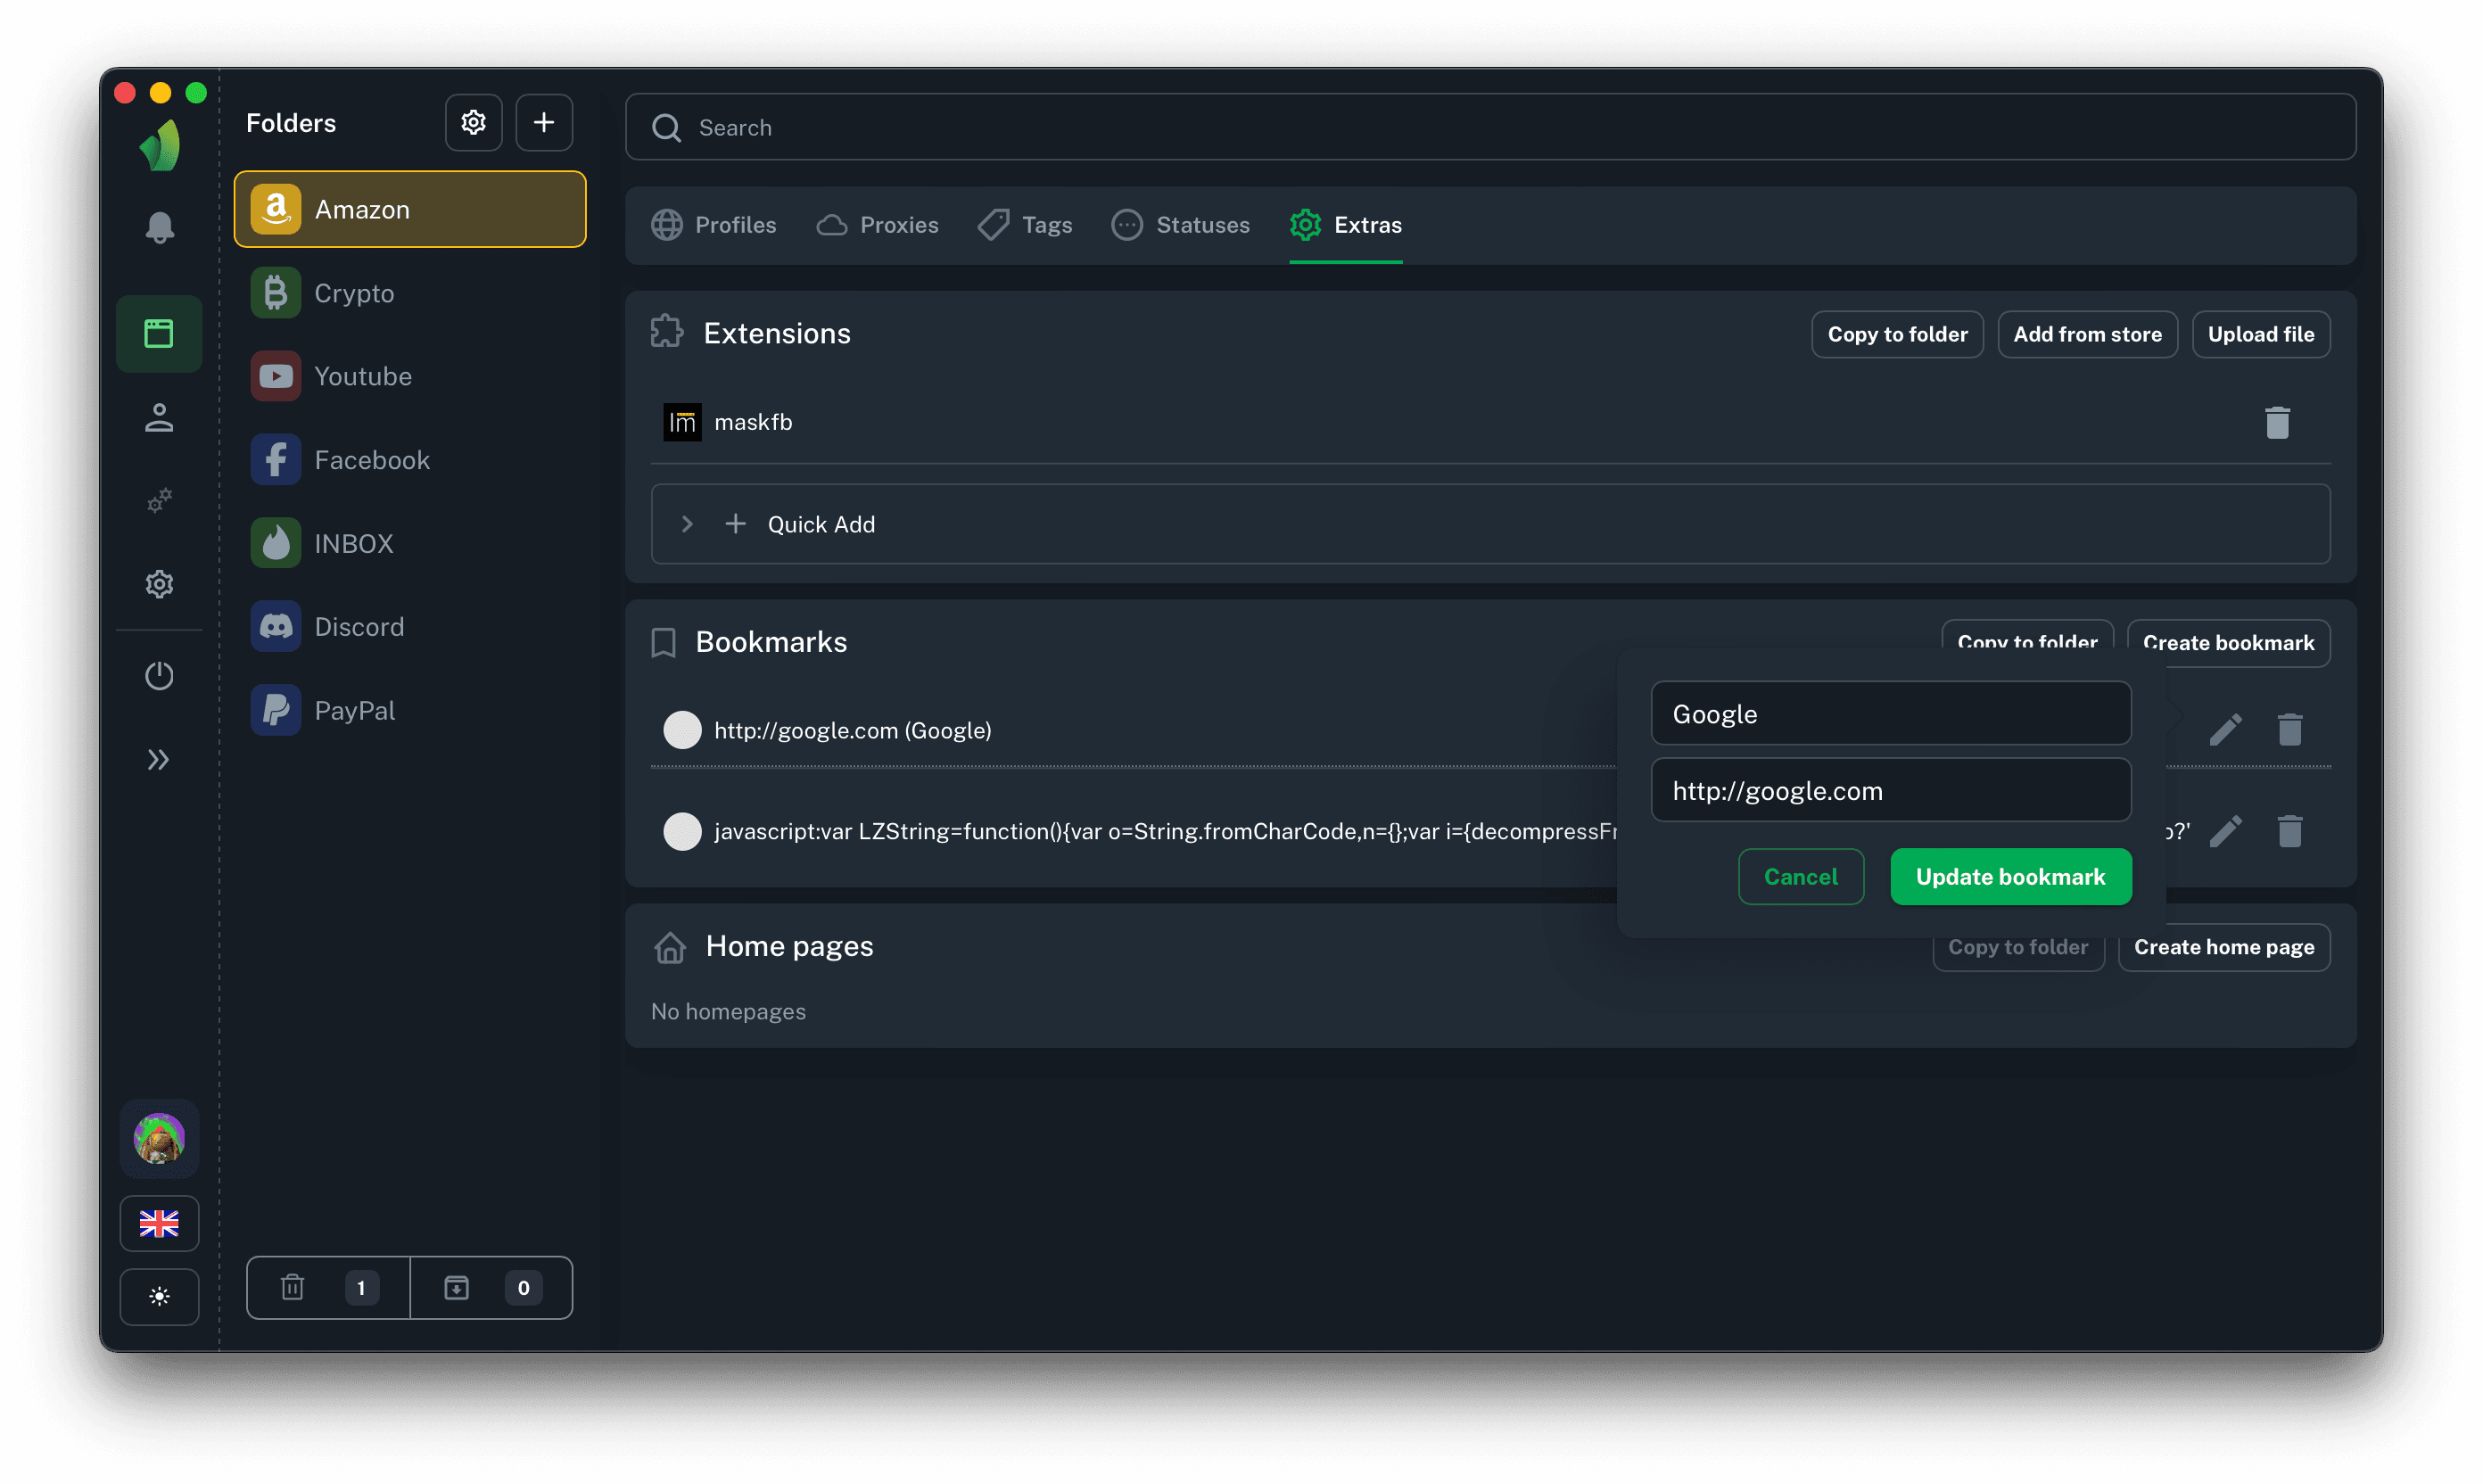Open the Crypto folder
The image size is (2483, 1484).
[354, 293]
